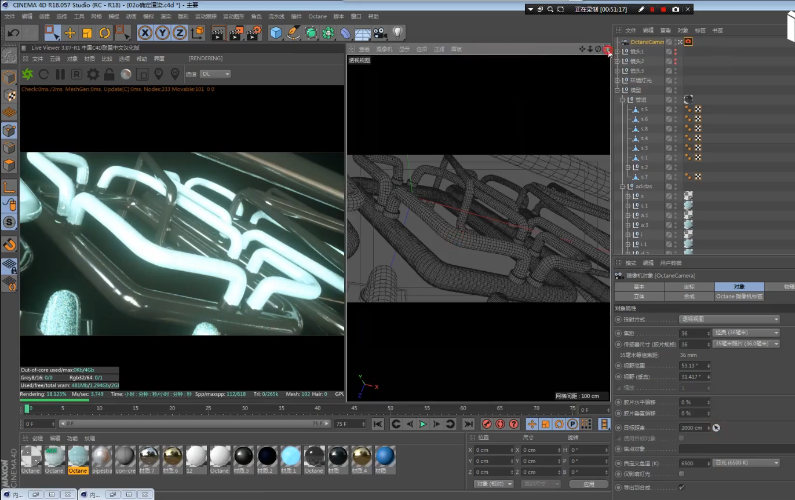The width and height of the screenshot is (795, 500).
Task: Pause the Live Viewer render
Action: click(x=60, y=74)
